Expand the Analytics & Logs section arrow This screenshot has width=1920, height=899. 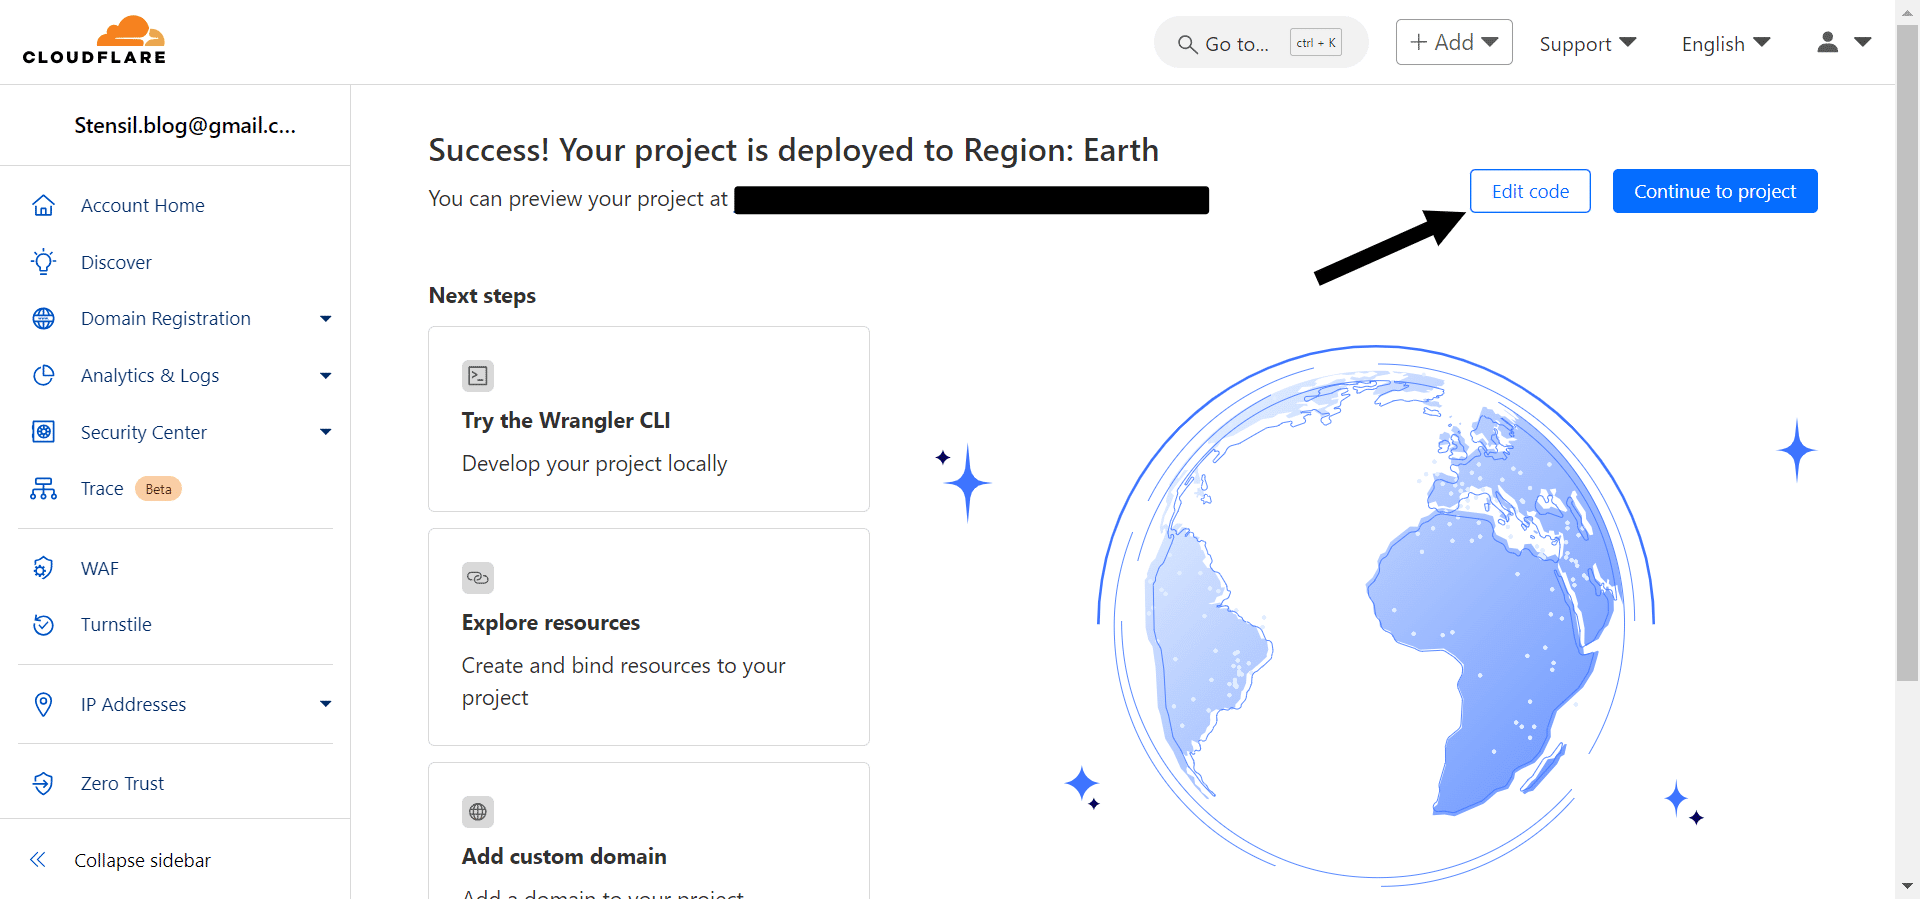click(x=325, y=376)
